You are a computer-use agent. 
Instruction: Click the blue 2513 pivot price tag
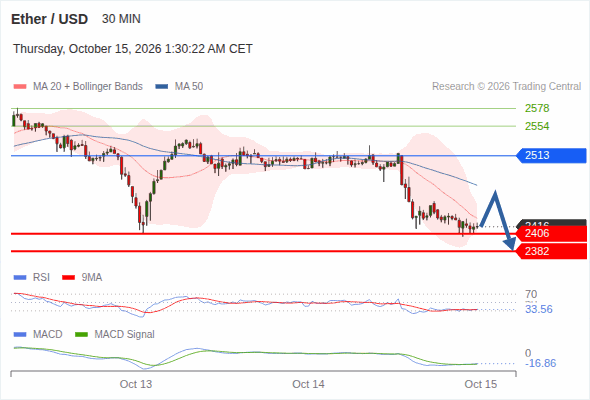click(x=551, y=155)
